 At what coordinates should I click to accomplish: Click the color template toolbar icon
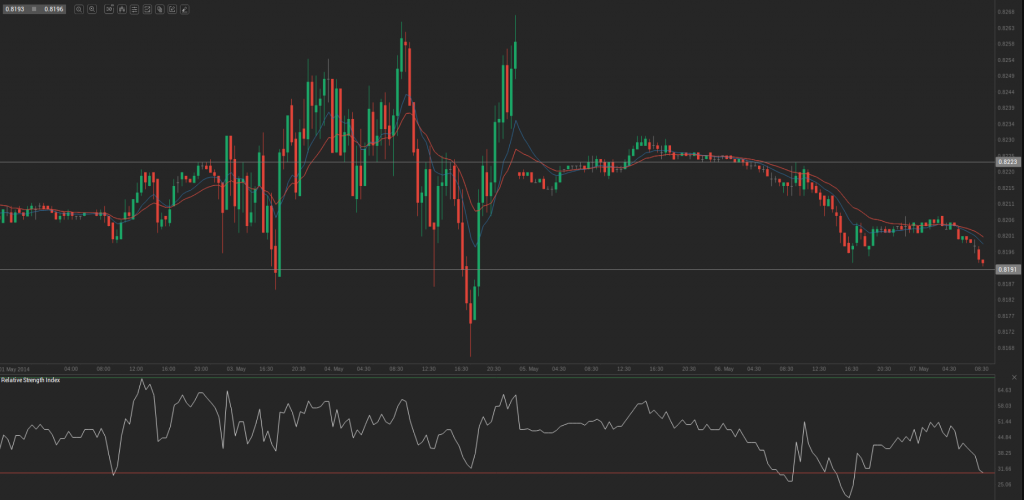point(160,9)
